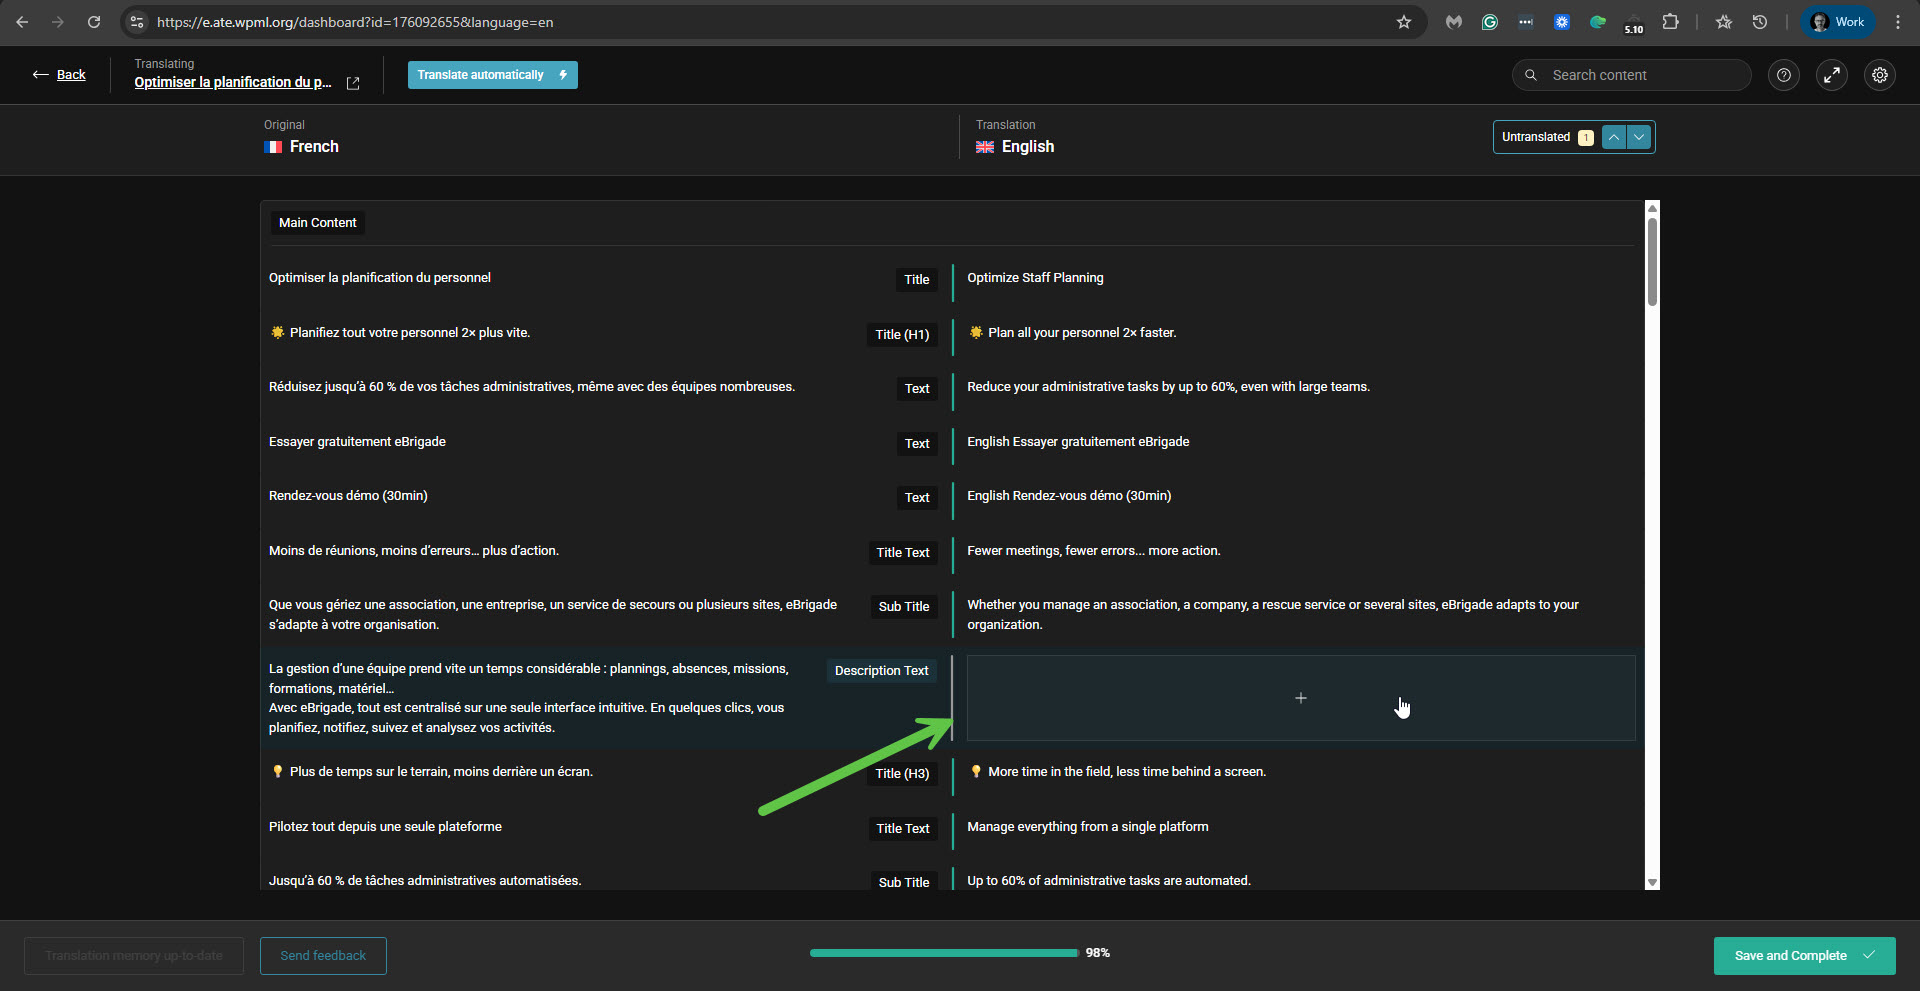The height and width of the screenshot is (991, 1920).
Task: Click the Send feedback button
Action: click(x=323, y=955)
